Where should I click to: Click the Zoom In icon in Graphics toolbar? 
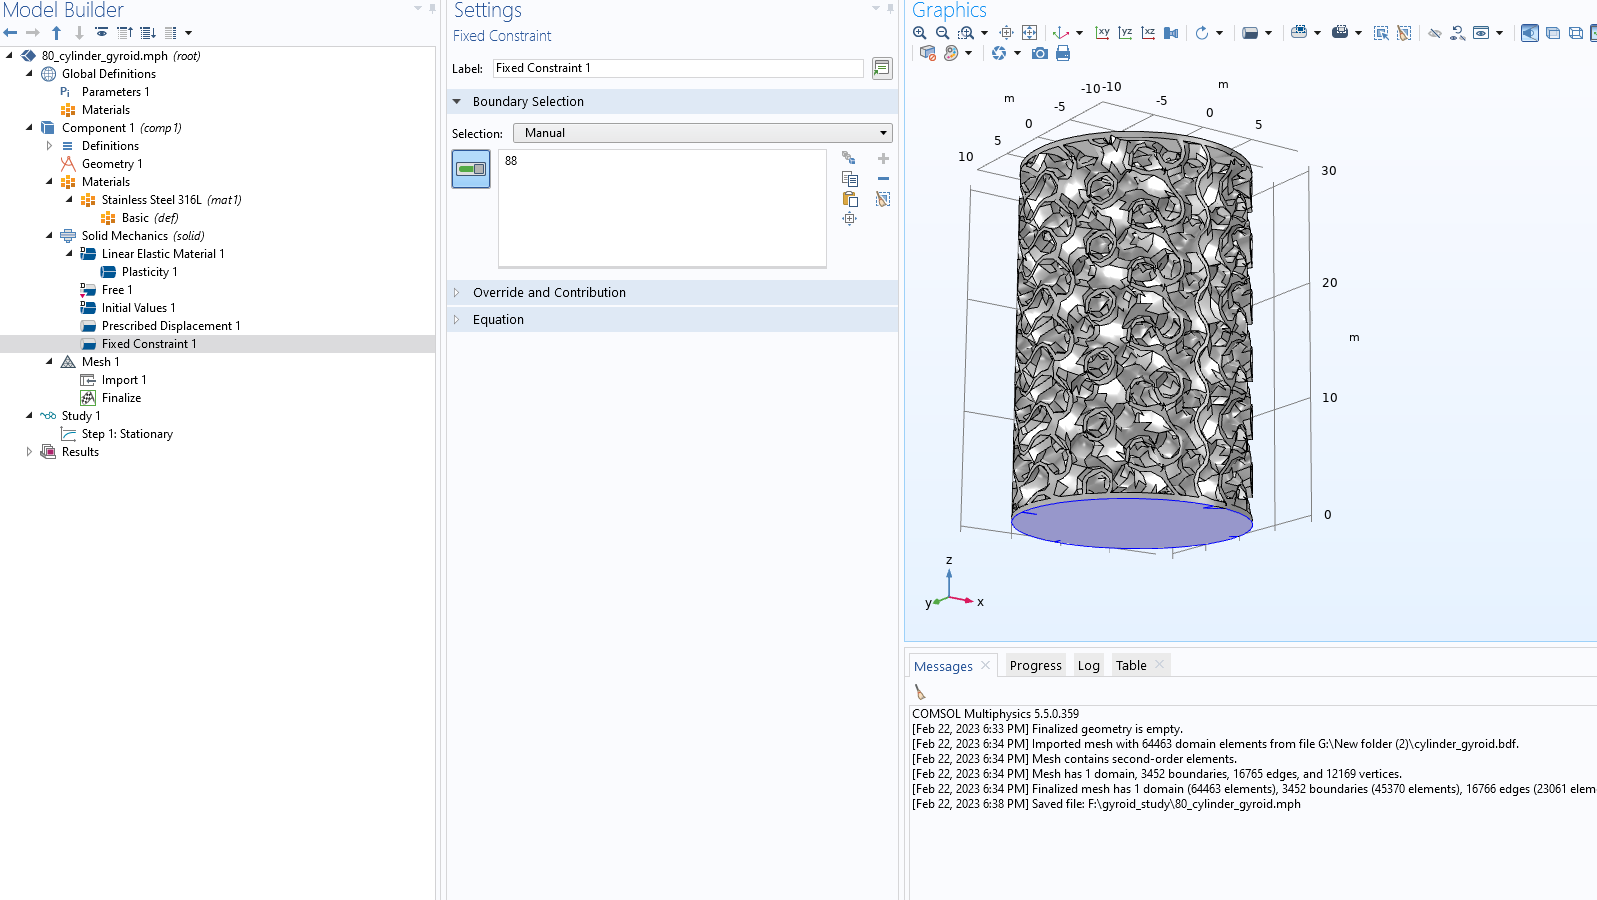[919, 33]
